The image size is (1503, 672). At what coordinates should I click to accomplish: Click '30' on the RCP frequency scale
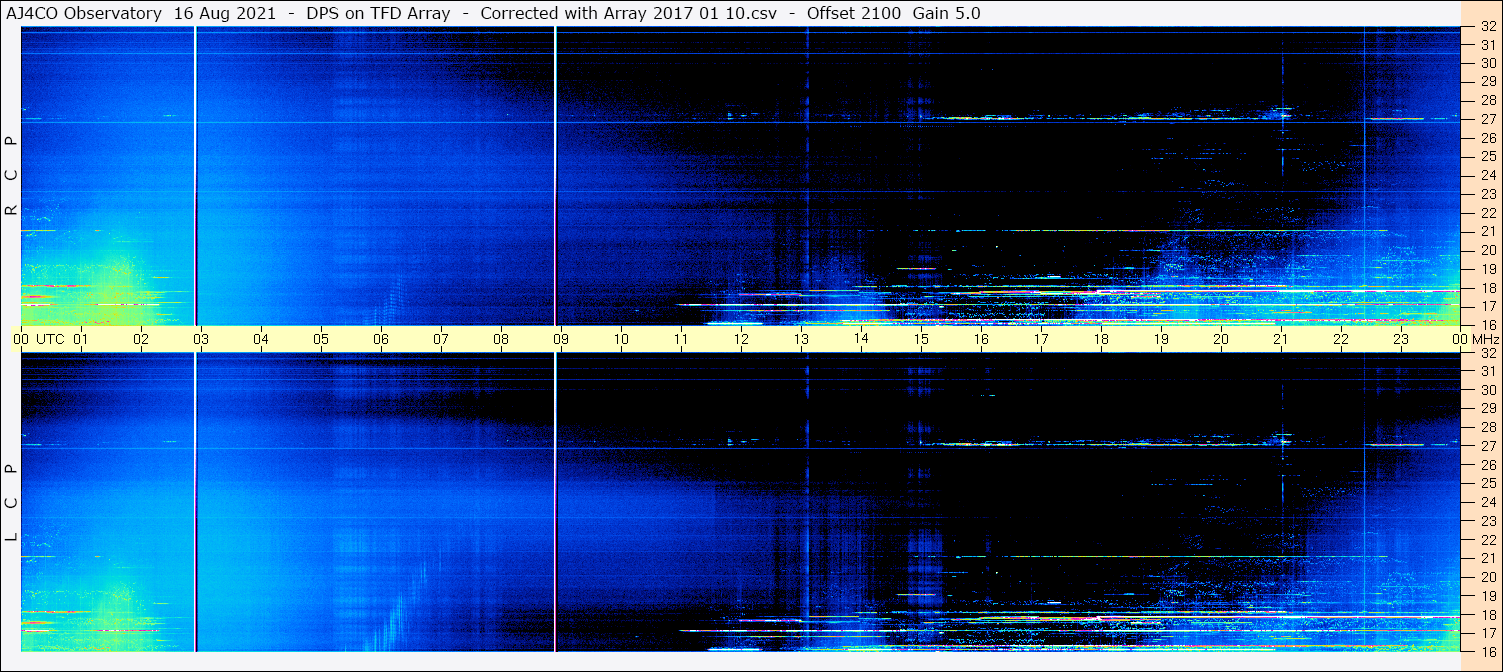(1487, 63)
